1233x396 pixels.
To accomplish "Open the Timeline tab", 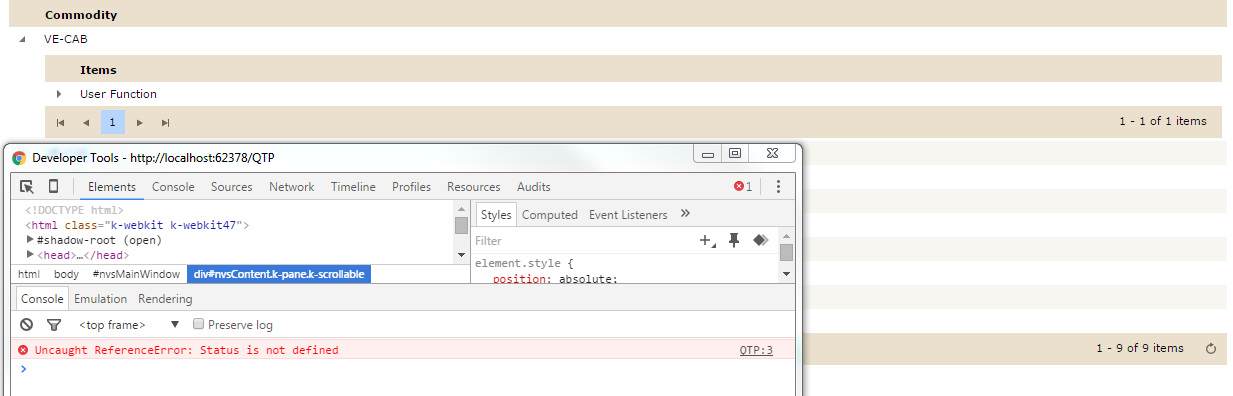I will tap(353, 187).
